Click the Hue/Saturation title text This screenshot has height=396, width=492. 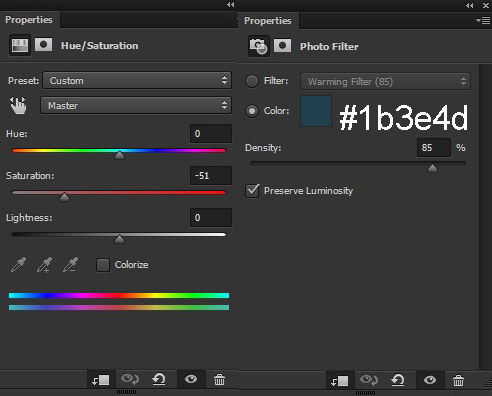99,46
